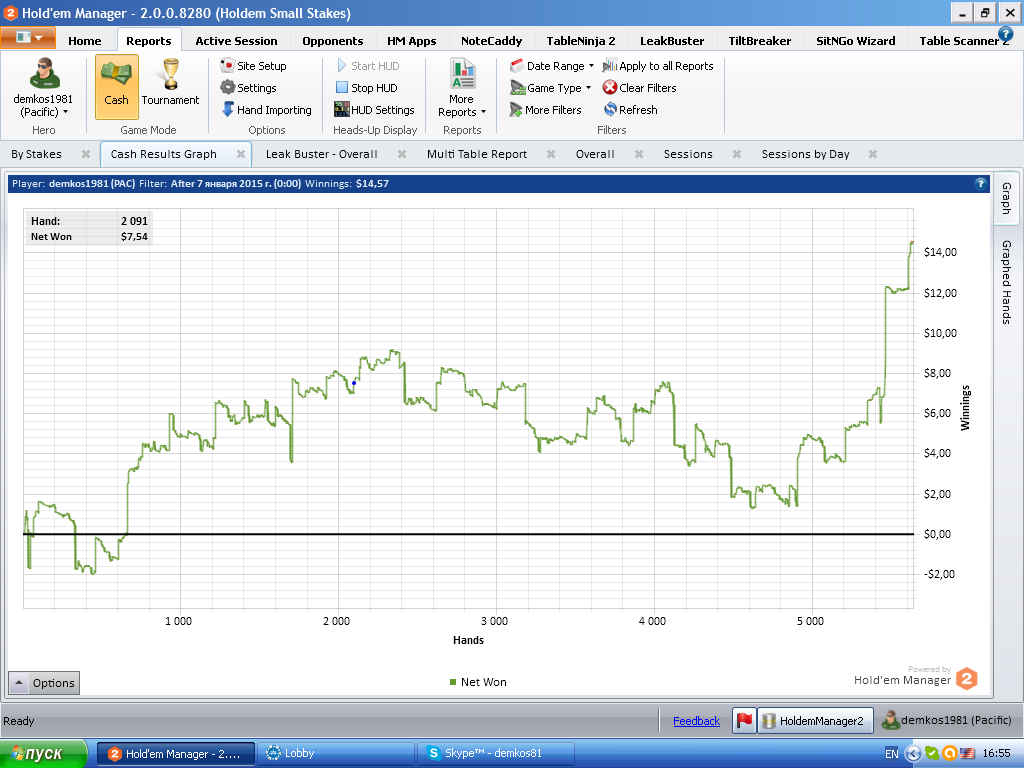1024x768 pixels.
Task: Close the Sessions by Day tab
Action: [x=872, y=154]
